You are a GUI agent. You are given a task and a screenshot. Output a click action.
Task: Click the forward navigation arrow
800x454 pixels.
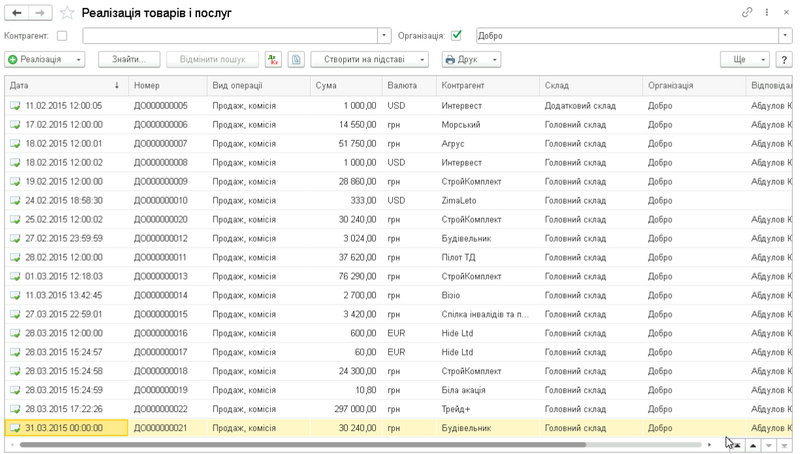click(40, 12)
